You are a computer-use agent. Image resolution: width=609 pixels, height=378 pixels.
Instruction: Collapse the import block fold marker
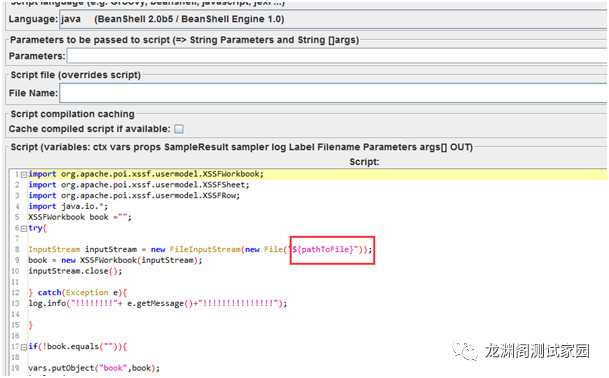24,174
